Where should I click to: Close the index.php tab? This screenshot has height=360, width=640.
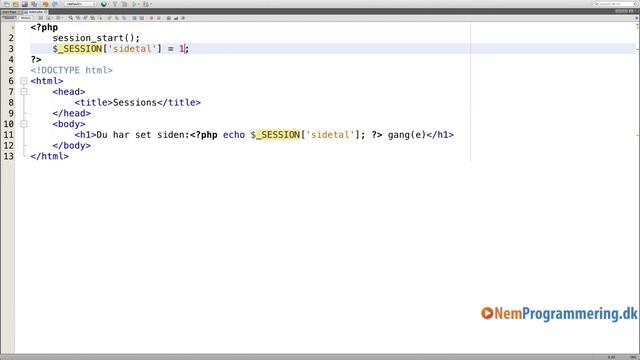(46, 12)
